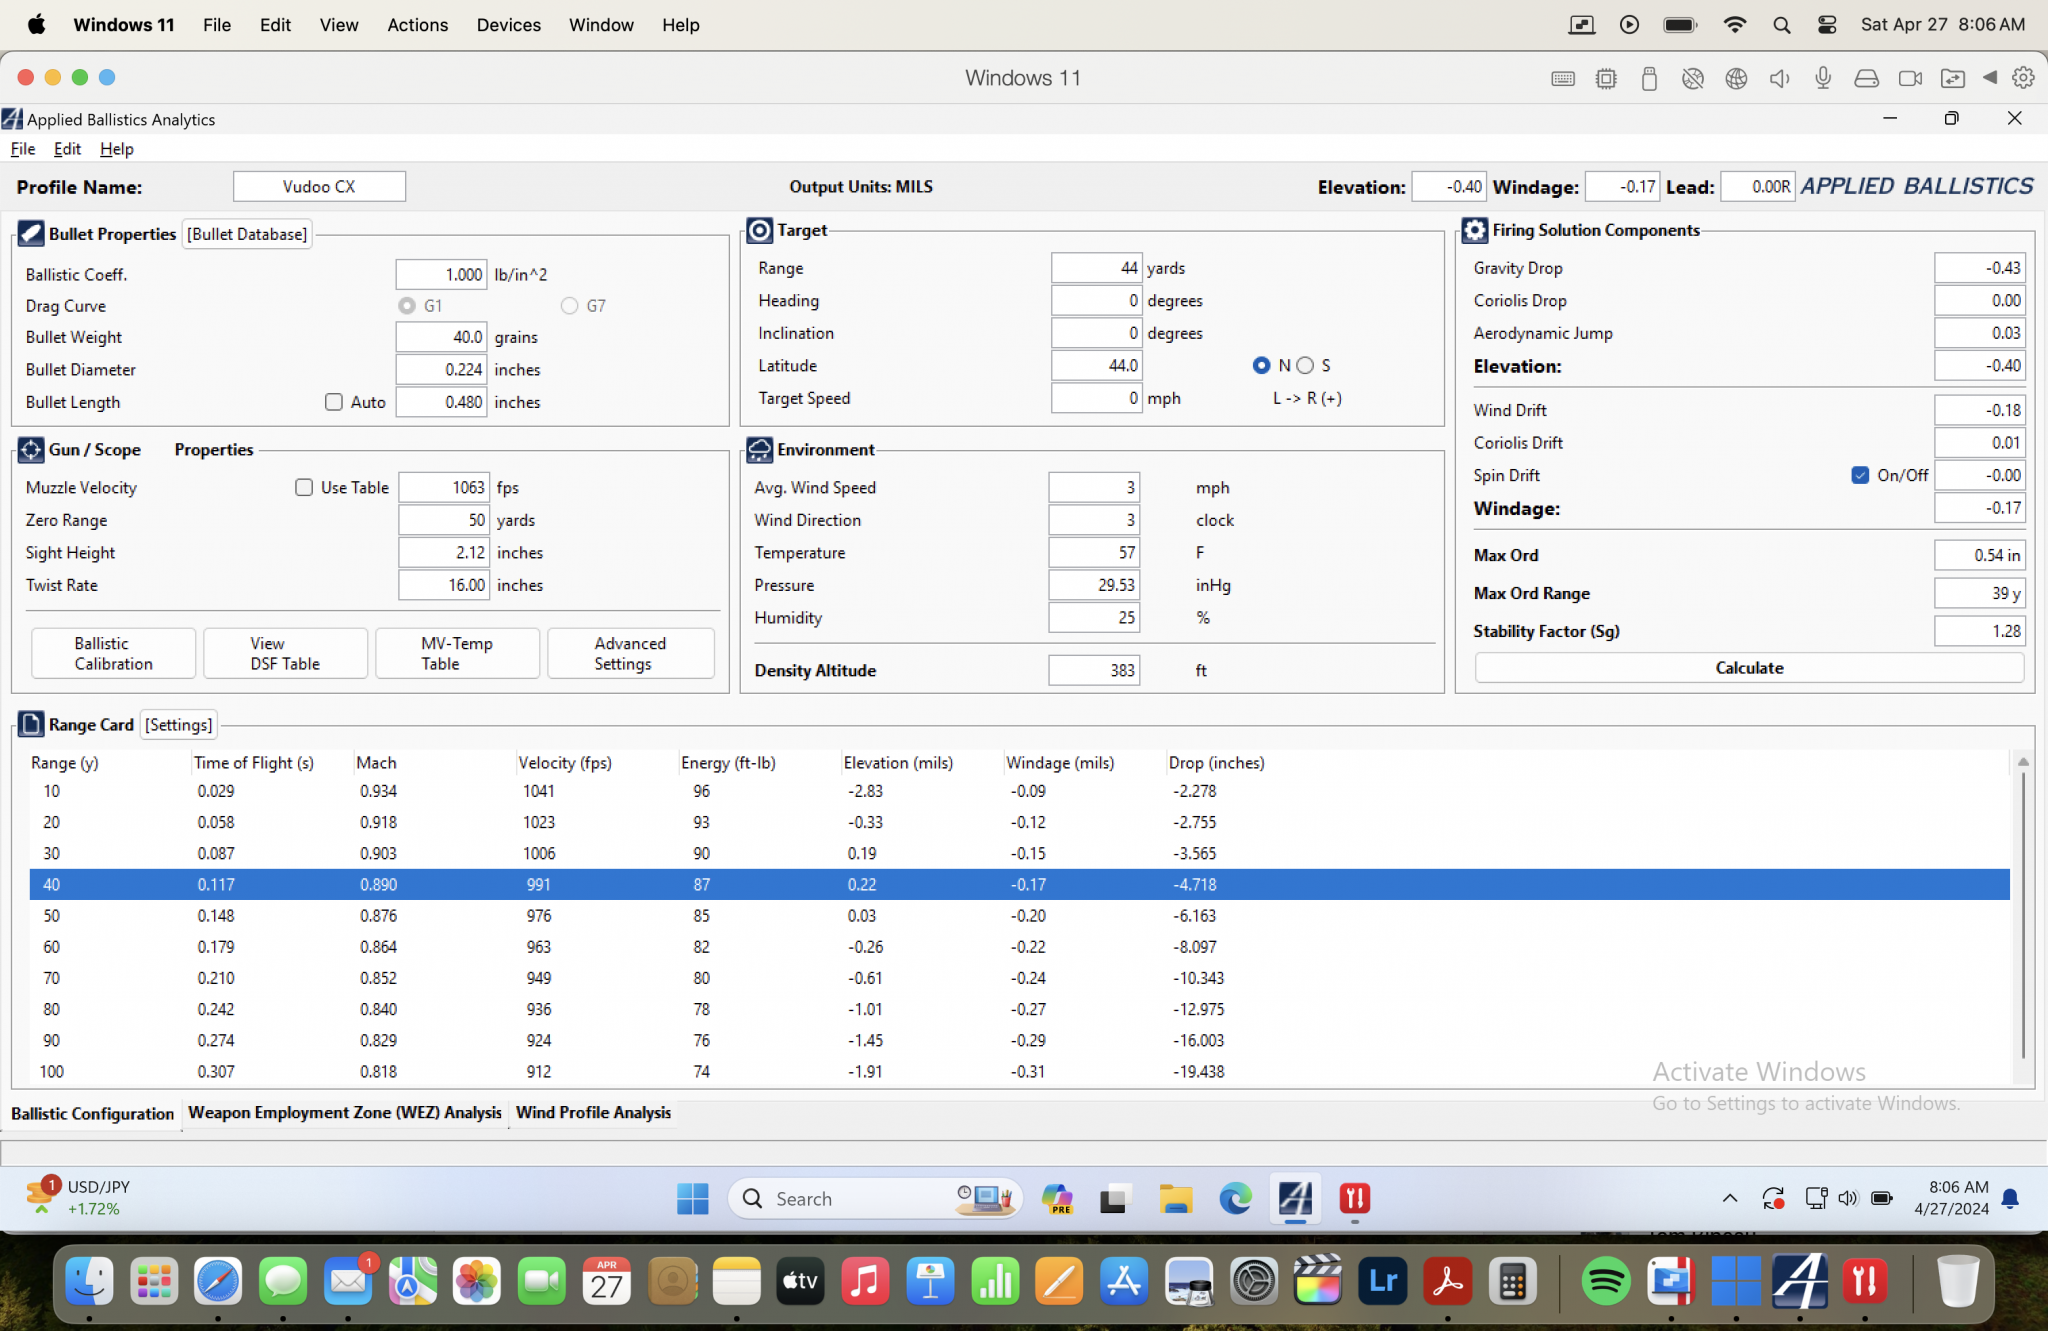Open the File menu in Applied Ballistics

tap(23, 149)
